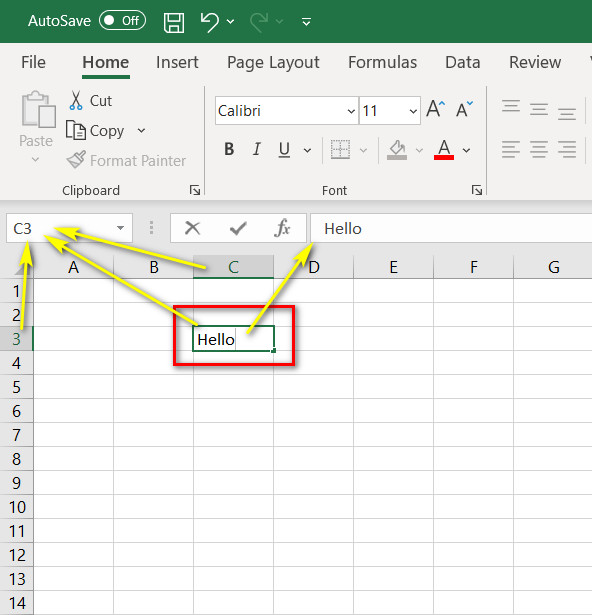Click the Top Align icon
This screenshot has height=615, width=592.
511,107
